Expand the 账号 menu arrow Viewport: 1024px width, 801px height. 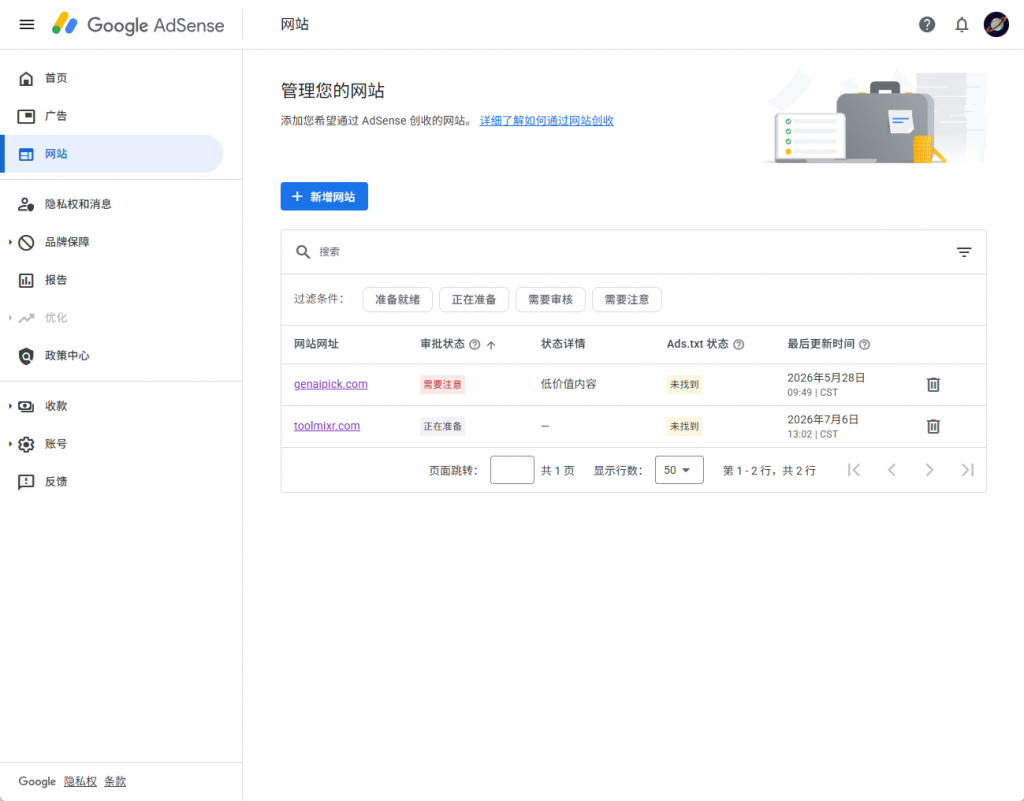pyautogui.click(x=10, y=444)
